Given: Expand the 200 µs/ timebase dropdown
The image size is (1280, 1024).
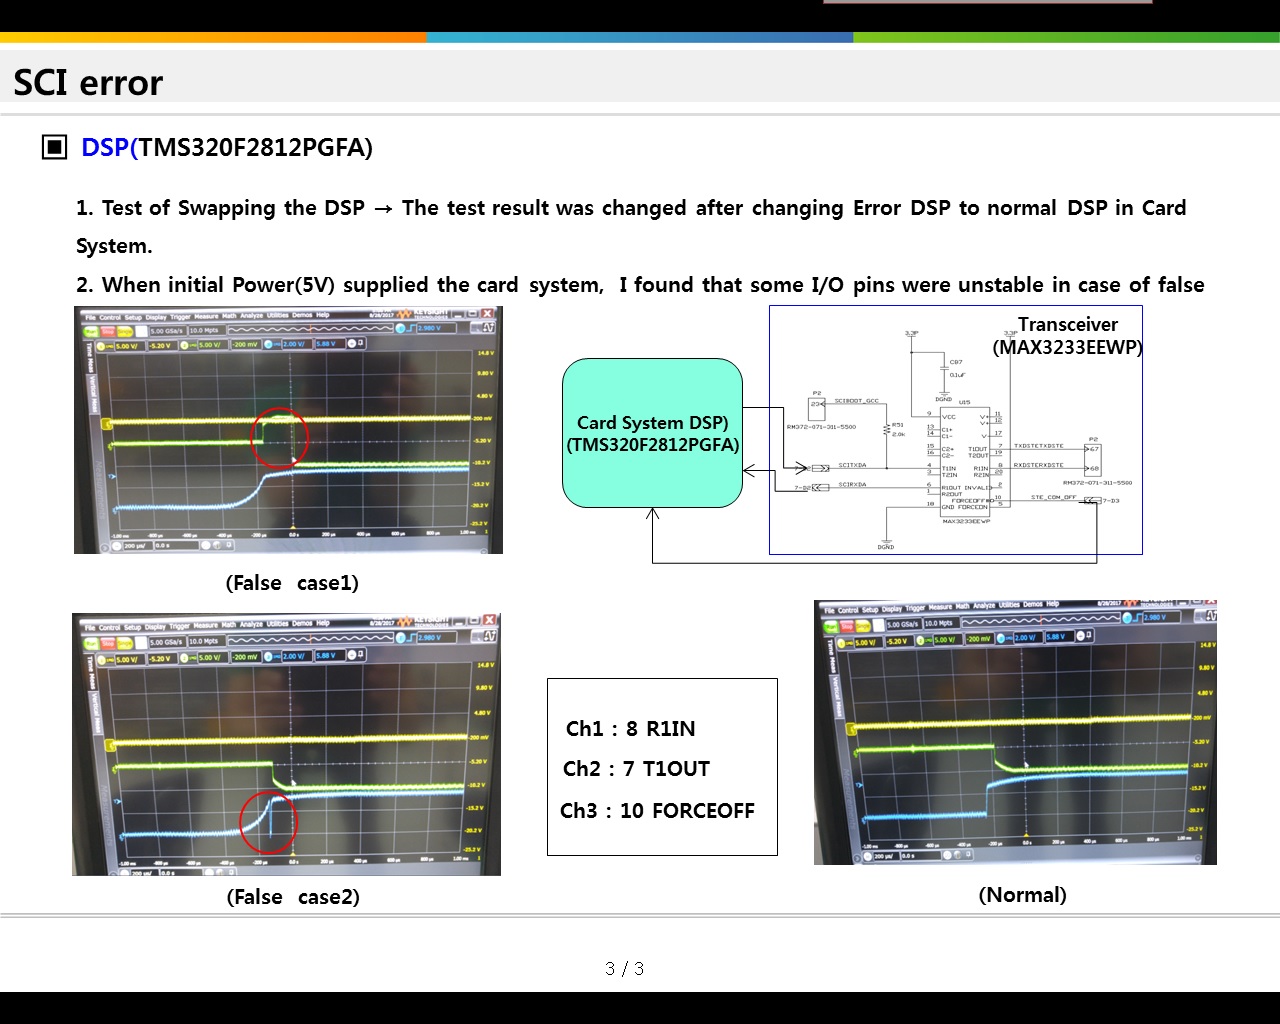Looking at the screenshot, I should click(x=135, y=545).
